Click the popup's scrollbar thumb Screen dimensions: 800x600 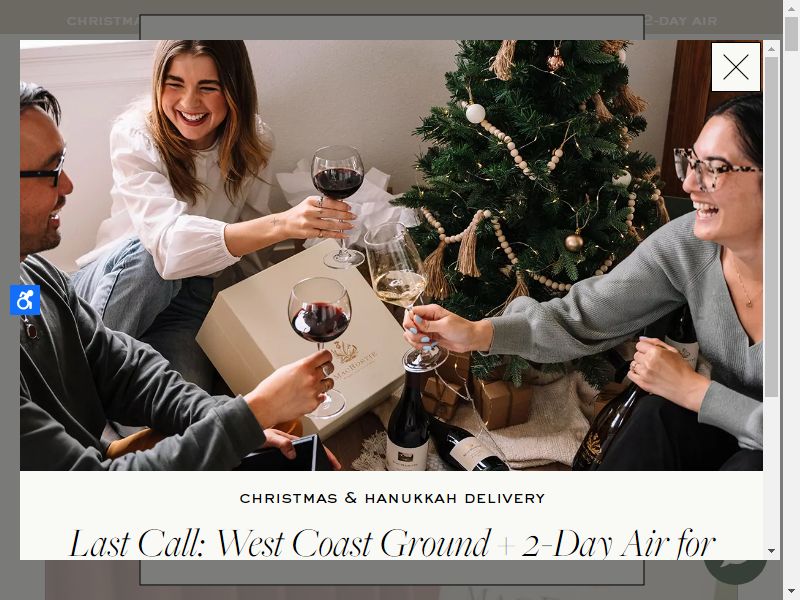pyautogui.click(x=771, y=227)
